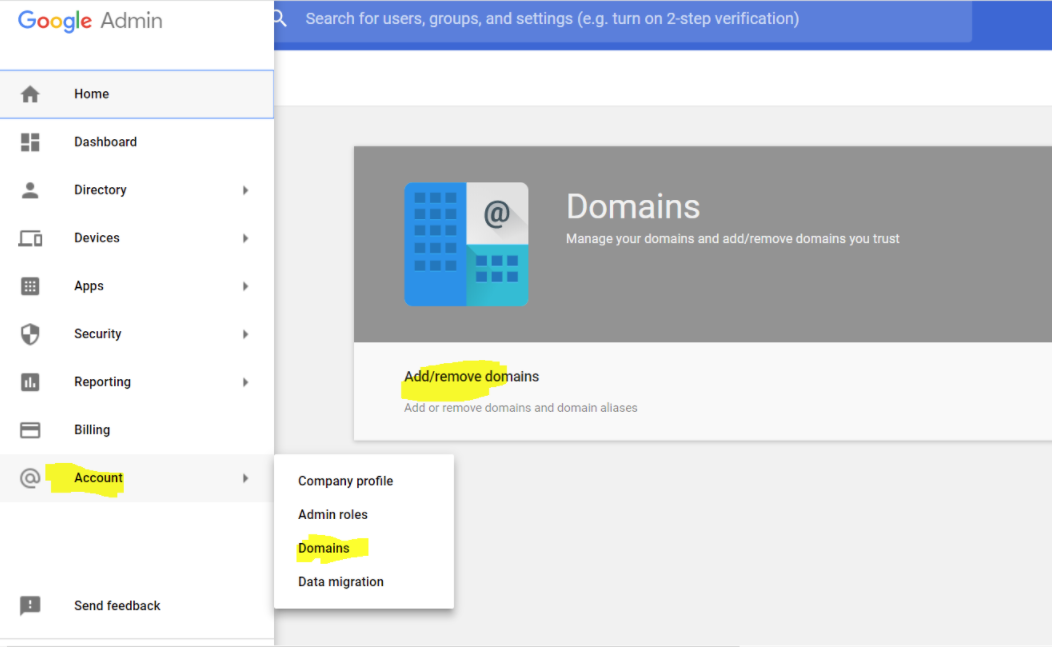The height and width of the screenshot is (647, 1052).
Task: Choose Admin roles from the submenu
Action: coord(333,515)
